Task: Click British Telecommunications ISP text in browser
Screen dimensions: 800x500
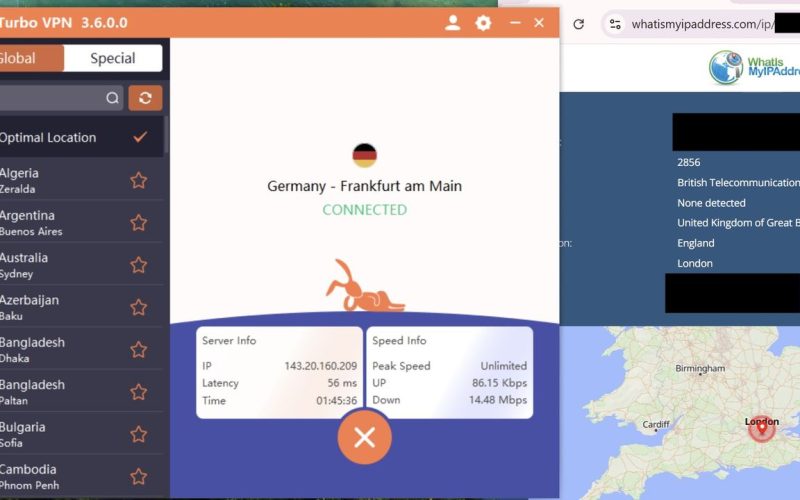Action: pos(738,183)
